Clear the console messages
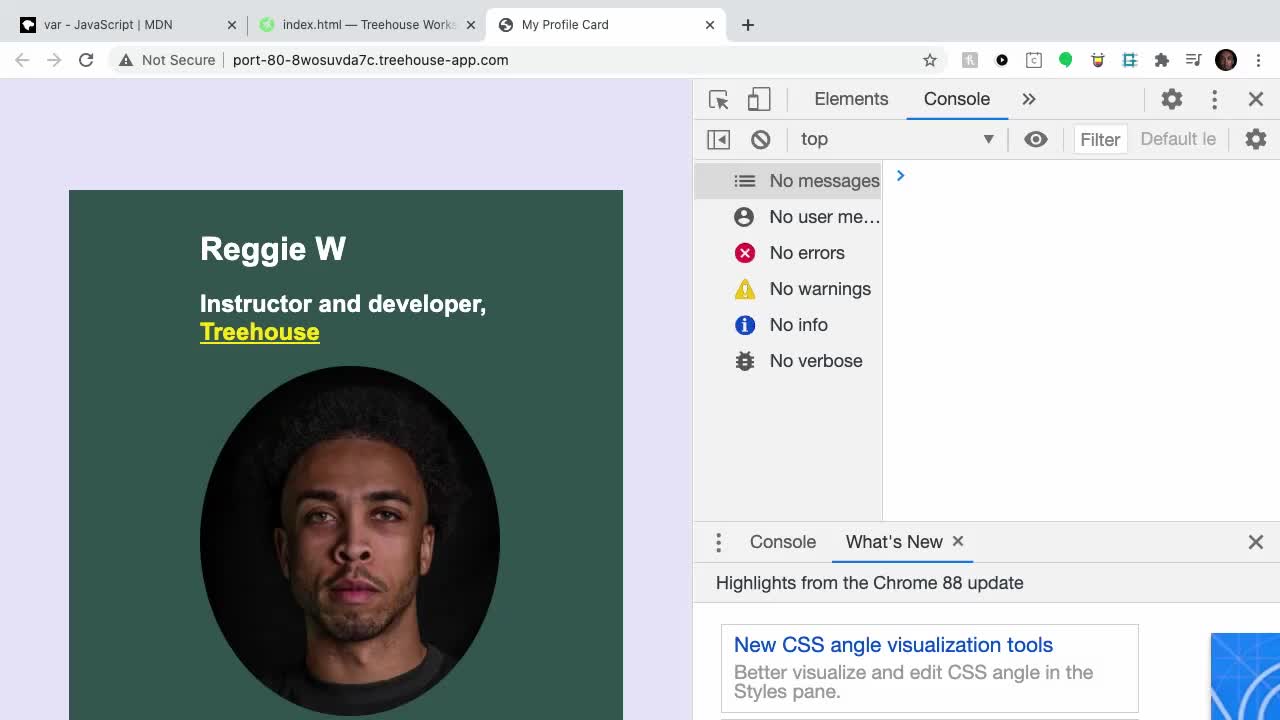 [760, 139]
